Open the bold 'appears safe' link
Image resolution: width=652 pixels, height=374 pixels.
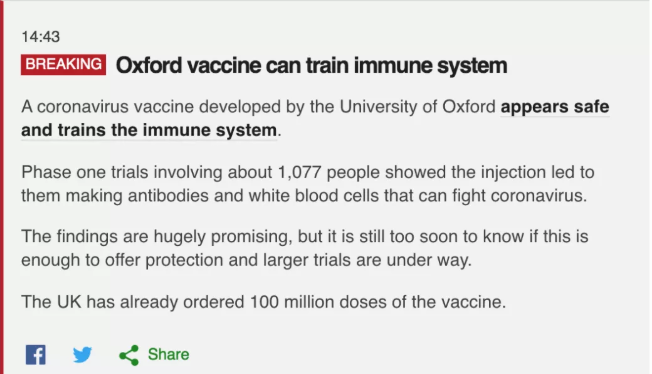tap(555, 107)
